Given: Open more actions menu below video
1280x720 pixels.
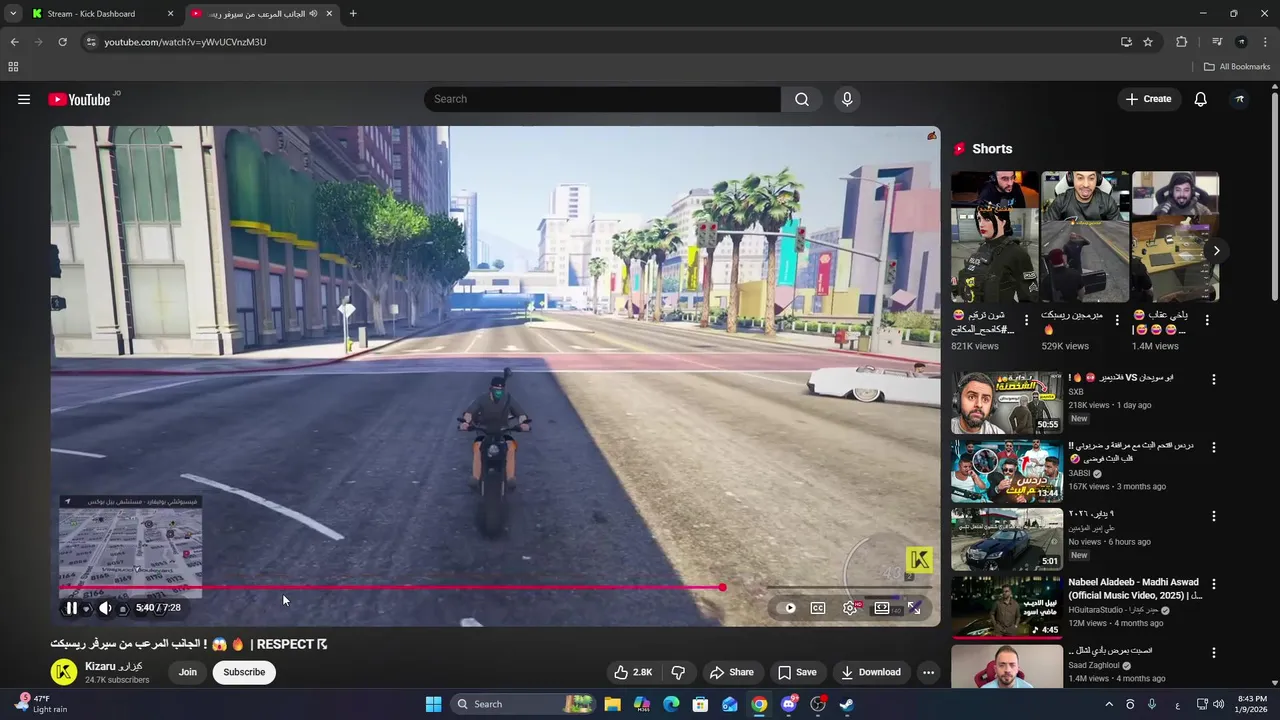Looking at the screenshot, I should (x=928, y=672).
